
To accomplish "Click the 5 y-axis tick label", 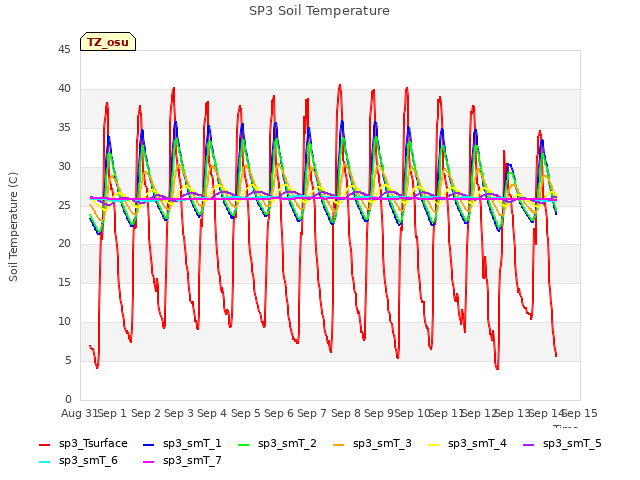I will (68, 360).
